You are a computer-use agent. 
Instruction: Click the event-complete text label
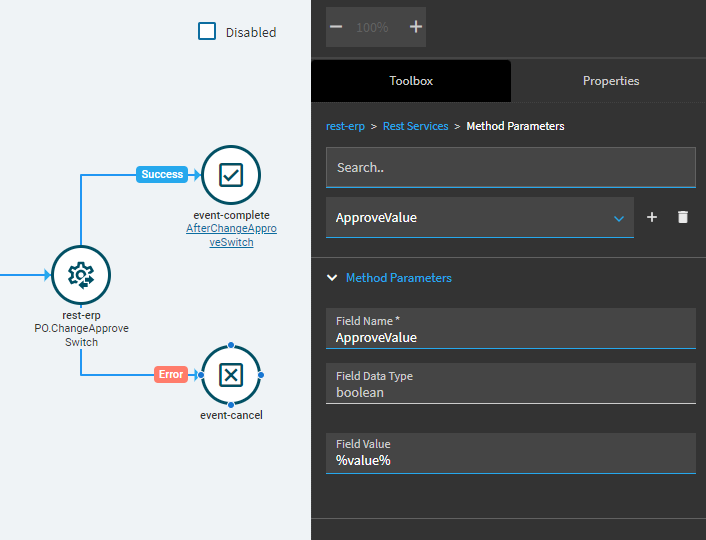coord(231,215)
